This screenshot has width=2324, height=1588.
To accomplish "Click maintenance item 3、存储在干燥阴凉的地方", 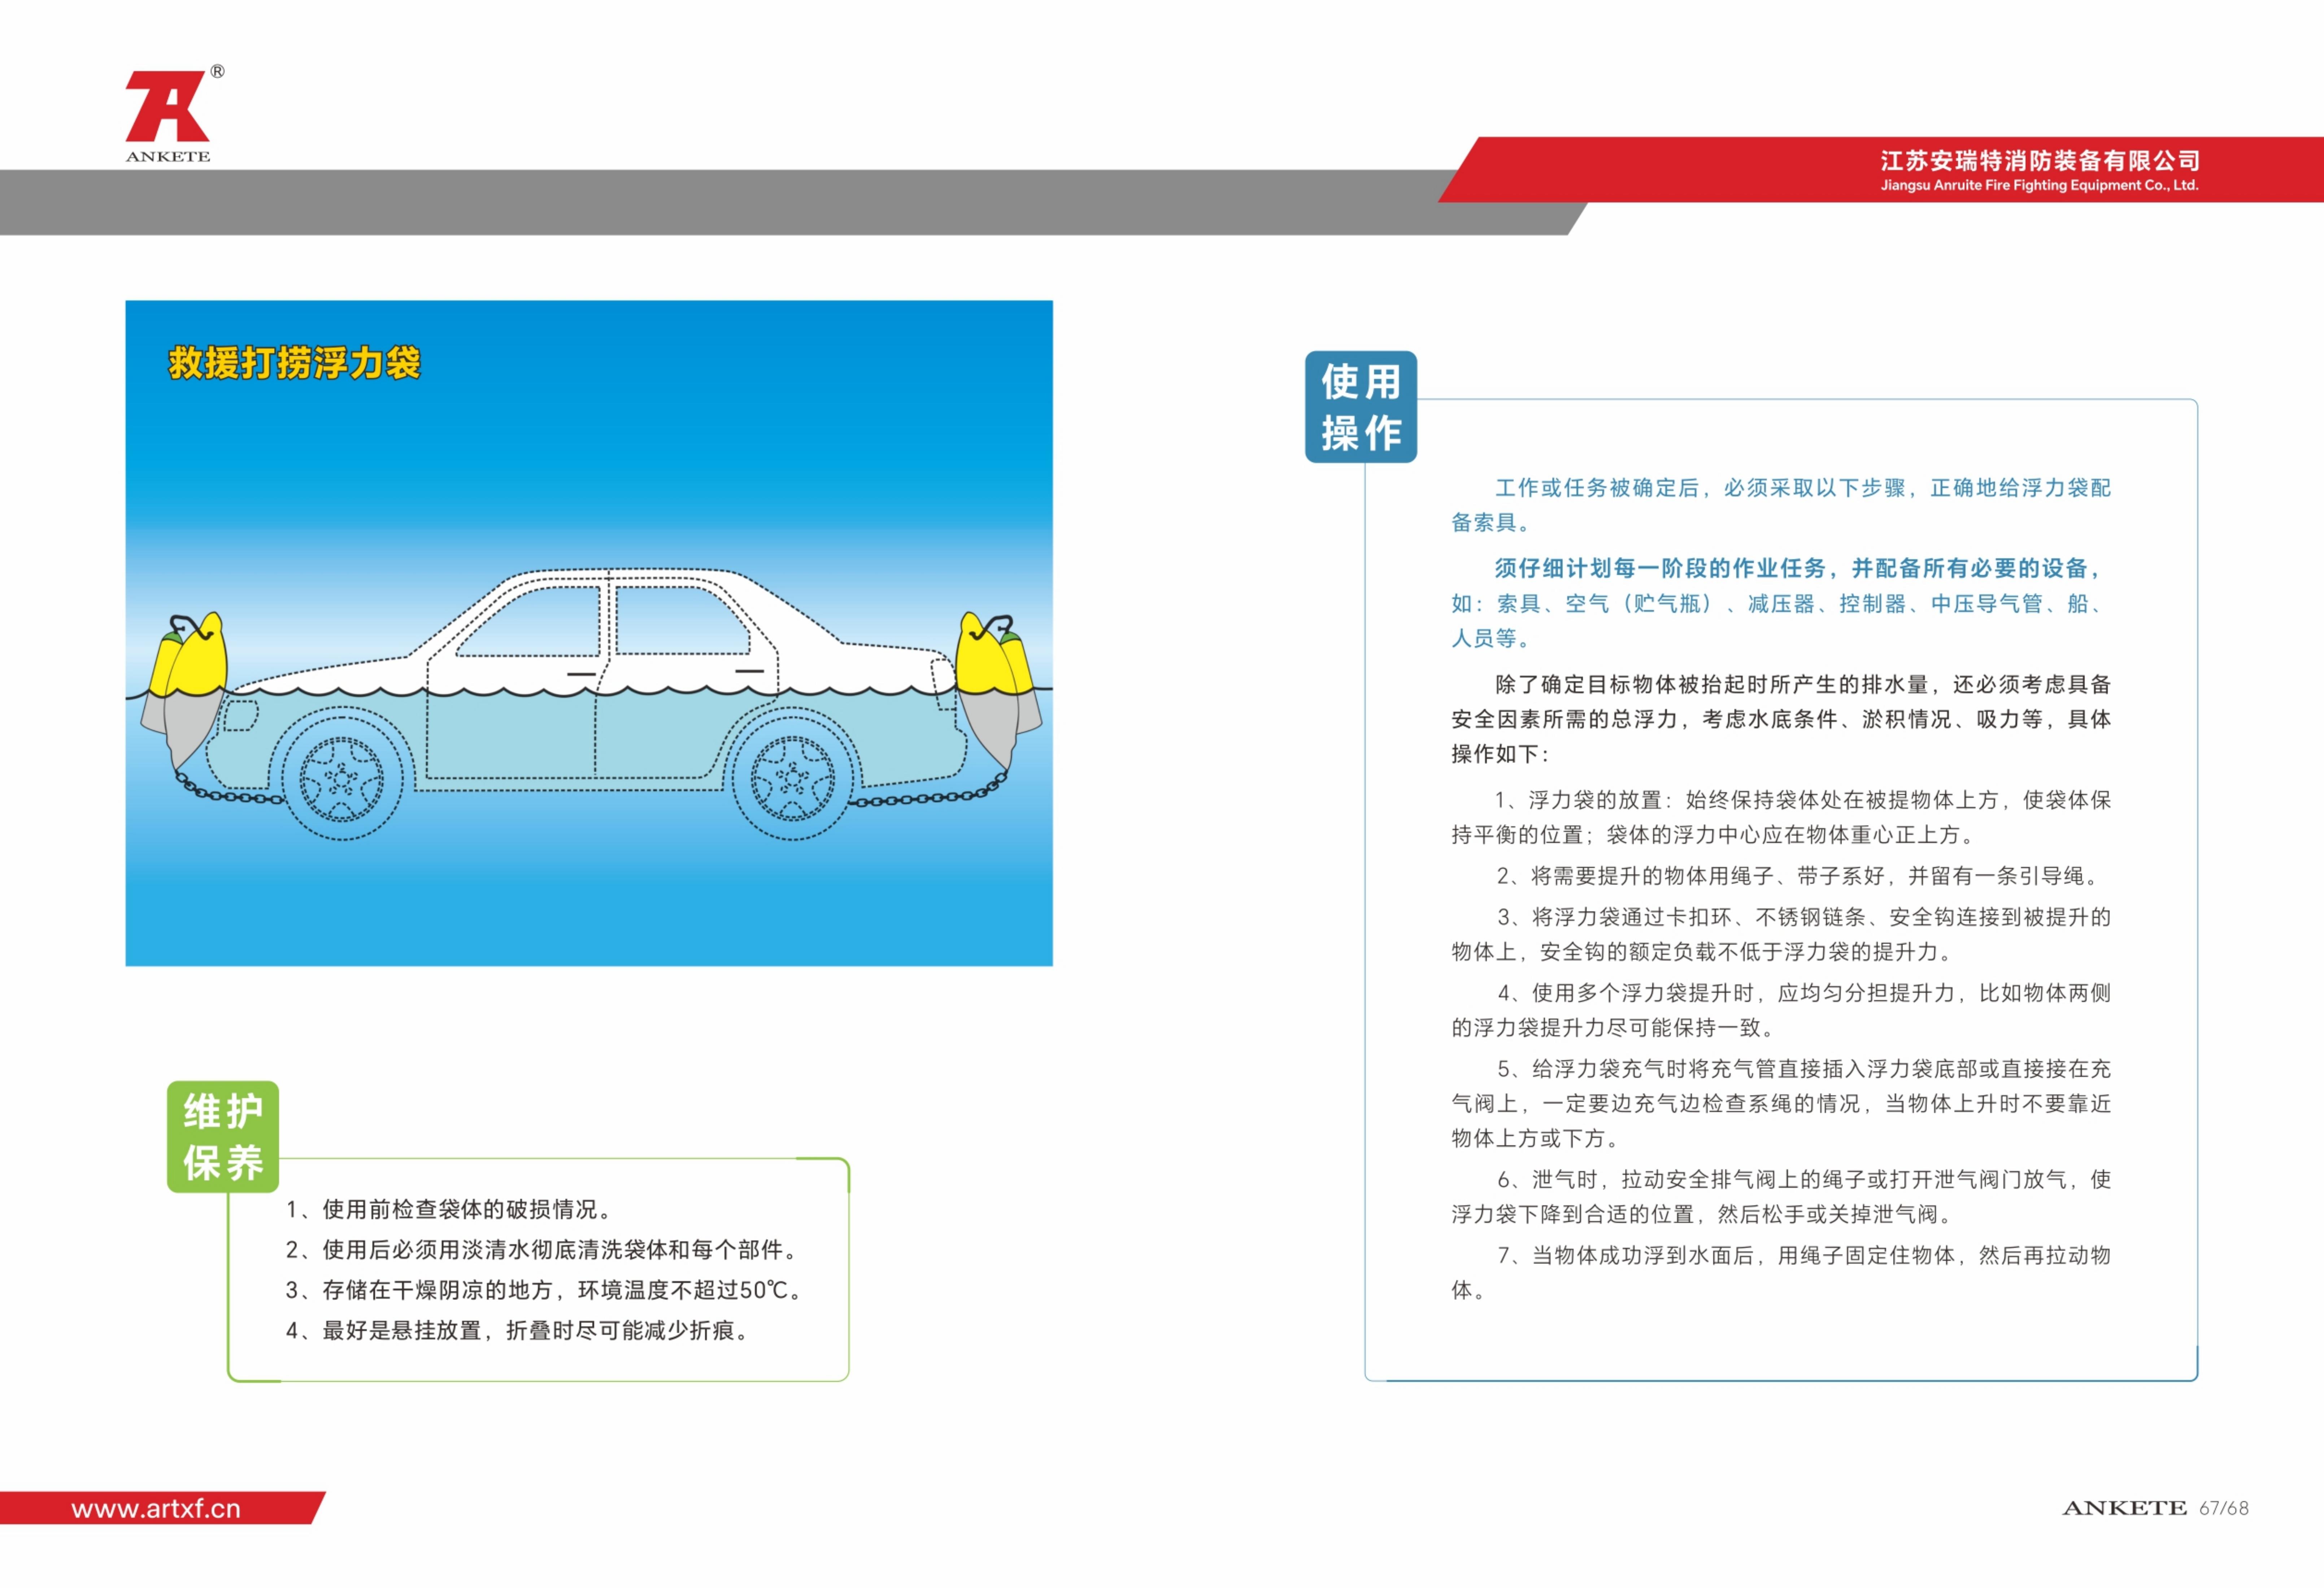I will tap(545, 1290).
